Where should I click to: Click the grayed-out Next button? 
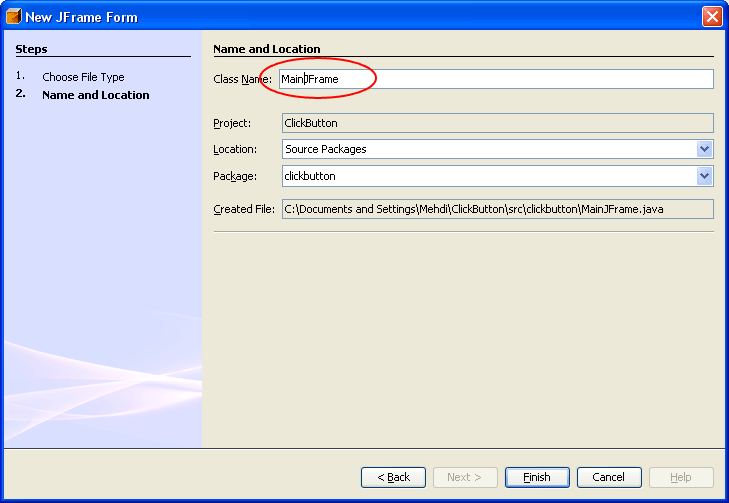point(465,477)
